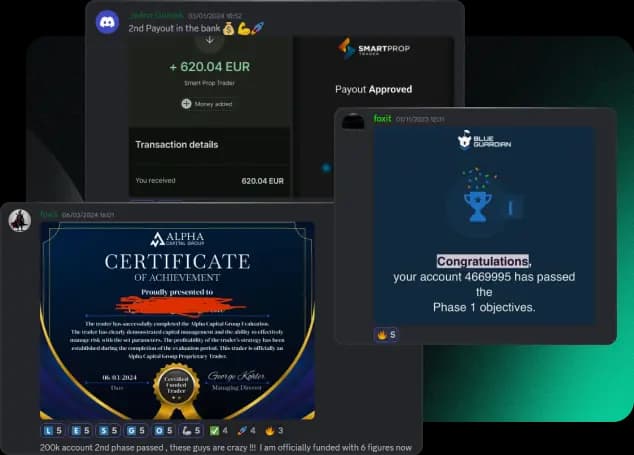The width and height of the screenshot is (634, 455).
Task: Click the 'You received' label
Action: (x=155, y=180)
